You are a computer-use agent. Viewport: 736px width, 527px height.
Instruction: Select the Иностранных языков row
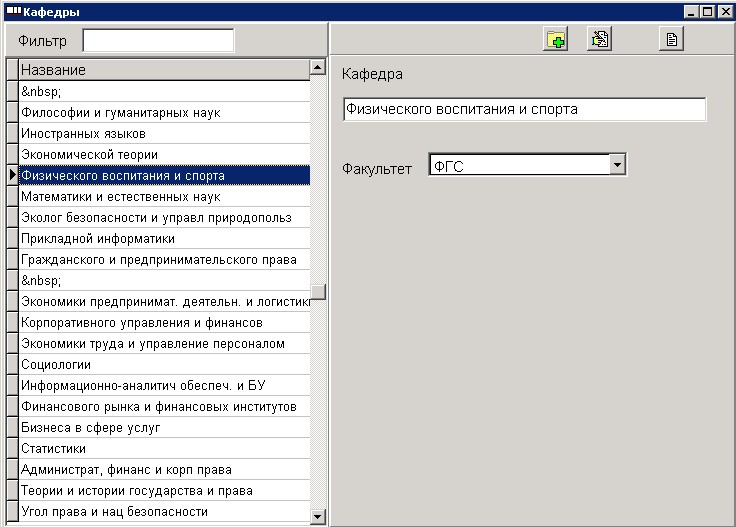point(164,133)
